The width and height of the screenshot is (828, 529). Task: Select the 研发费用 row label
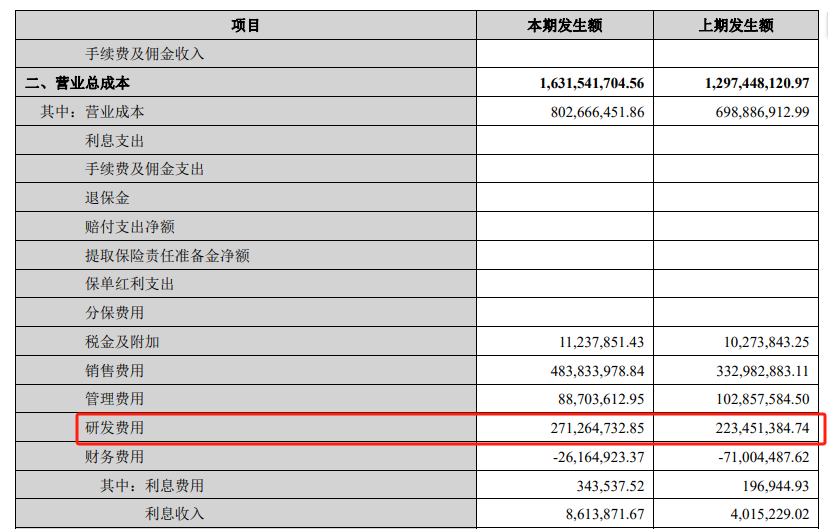[x=115, y=428]
